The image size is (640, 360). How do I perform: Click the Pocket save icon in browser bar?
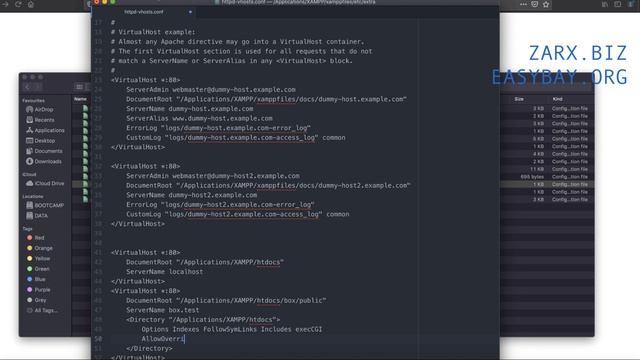[534, 4]
